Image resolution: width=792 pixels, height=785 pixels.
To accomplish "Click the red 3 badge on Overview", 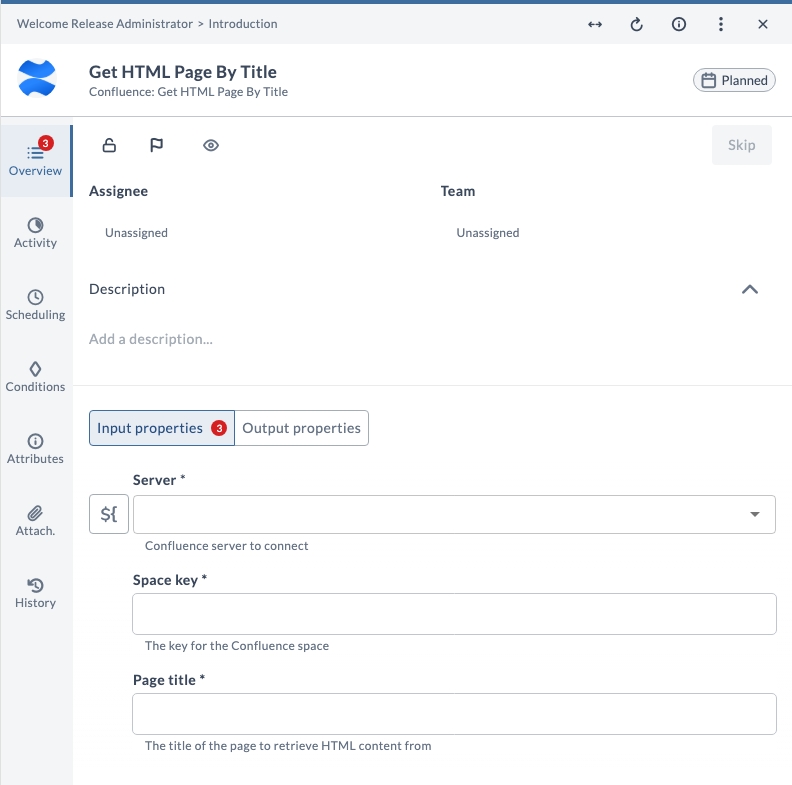I will click(x=45, y=143).
